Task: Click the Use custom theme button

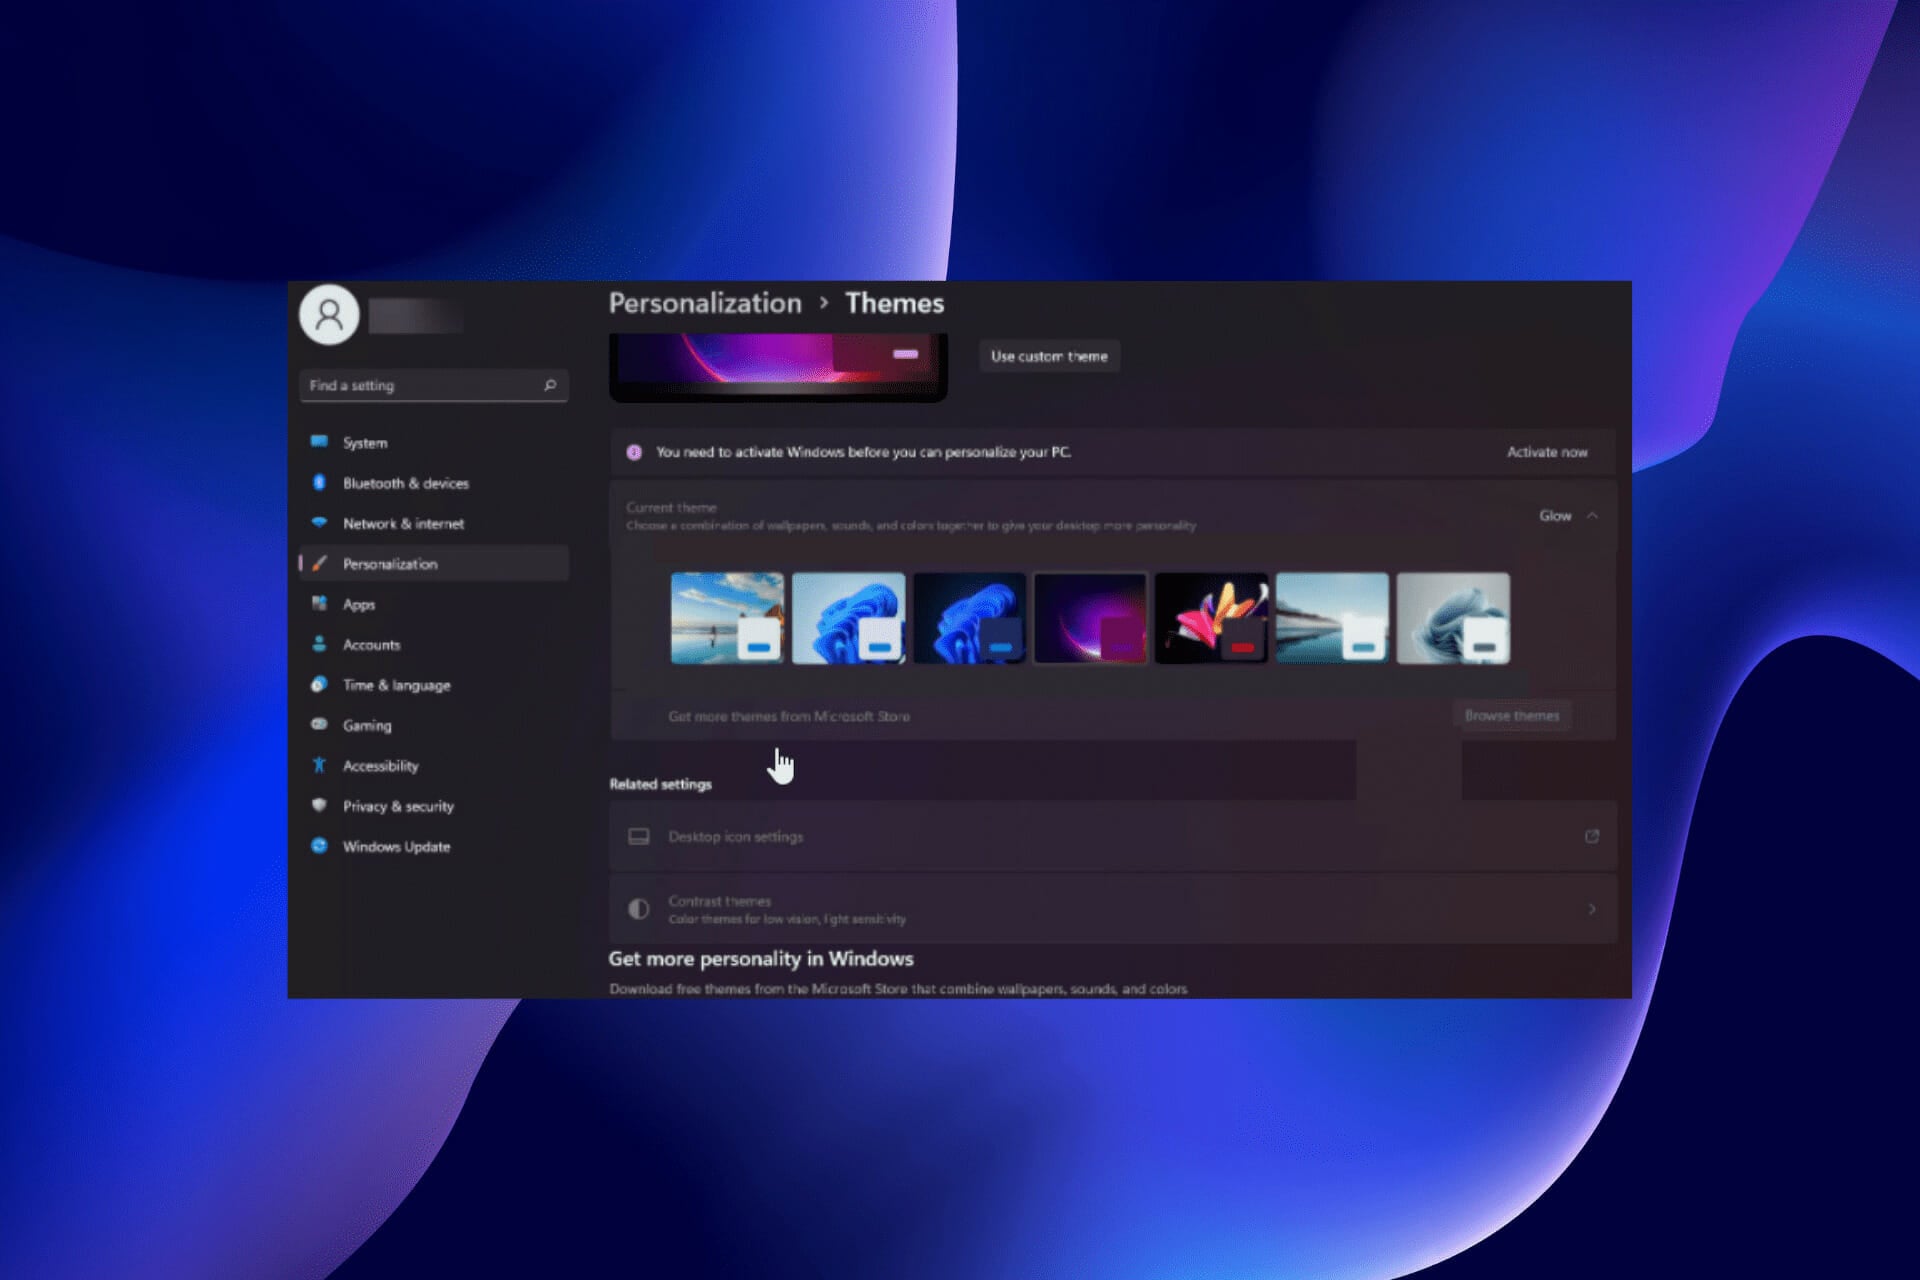Action: click(x=1048, y=356)
